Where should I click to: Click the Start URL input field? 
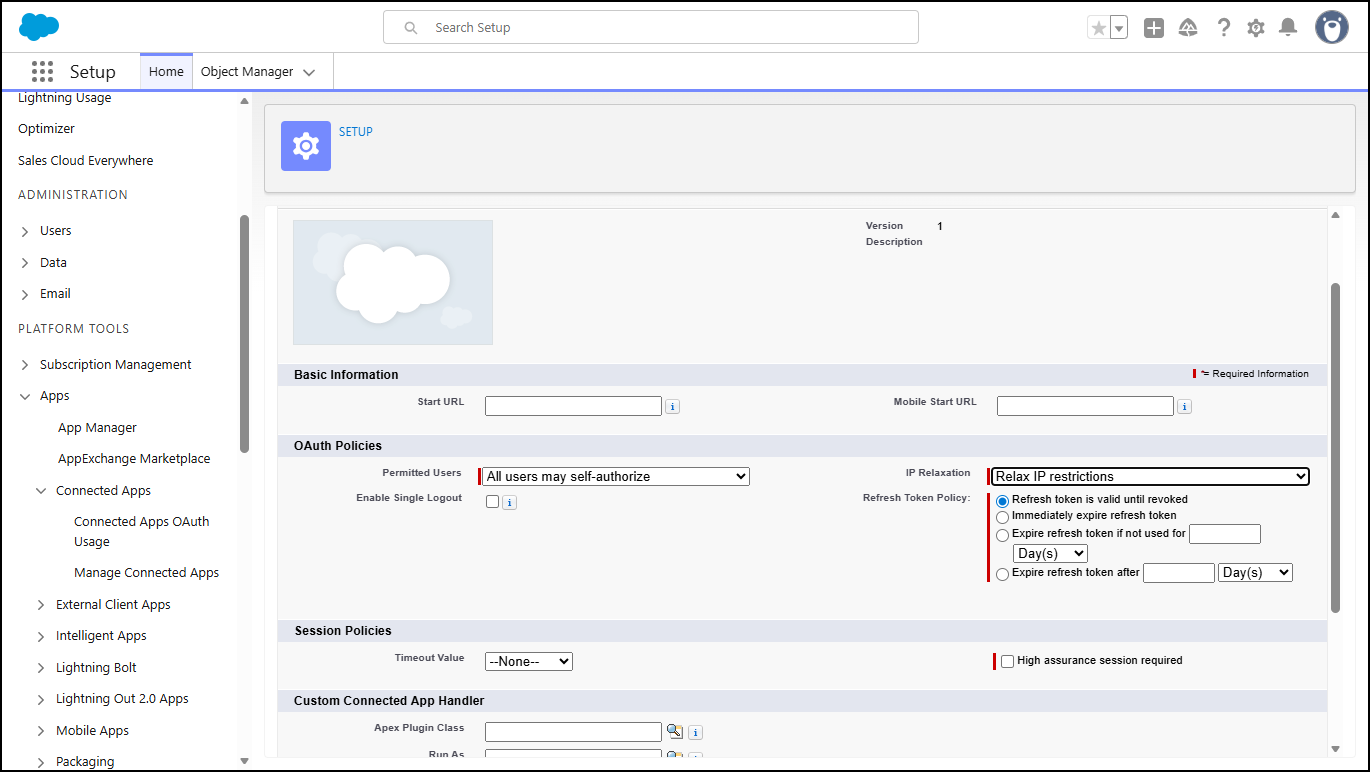[573, 406]
